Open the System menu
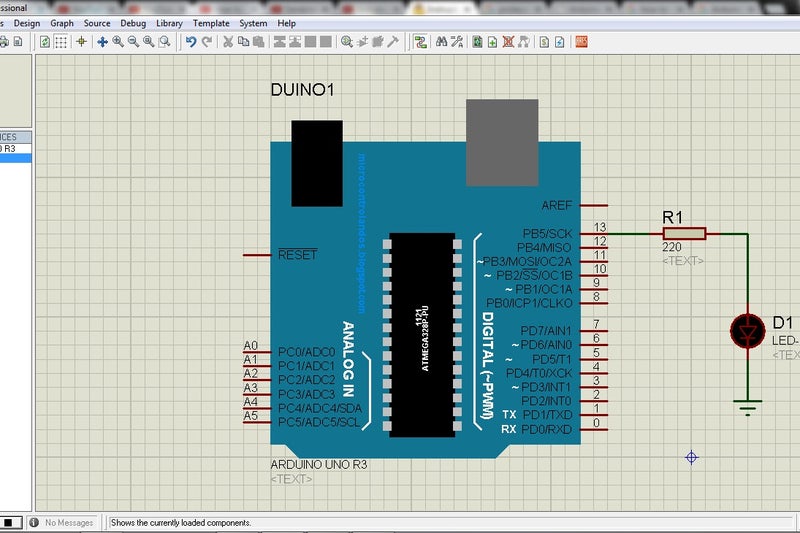 253,23
